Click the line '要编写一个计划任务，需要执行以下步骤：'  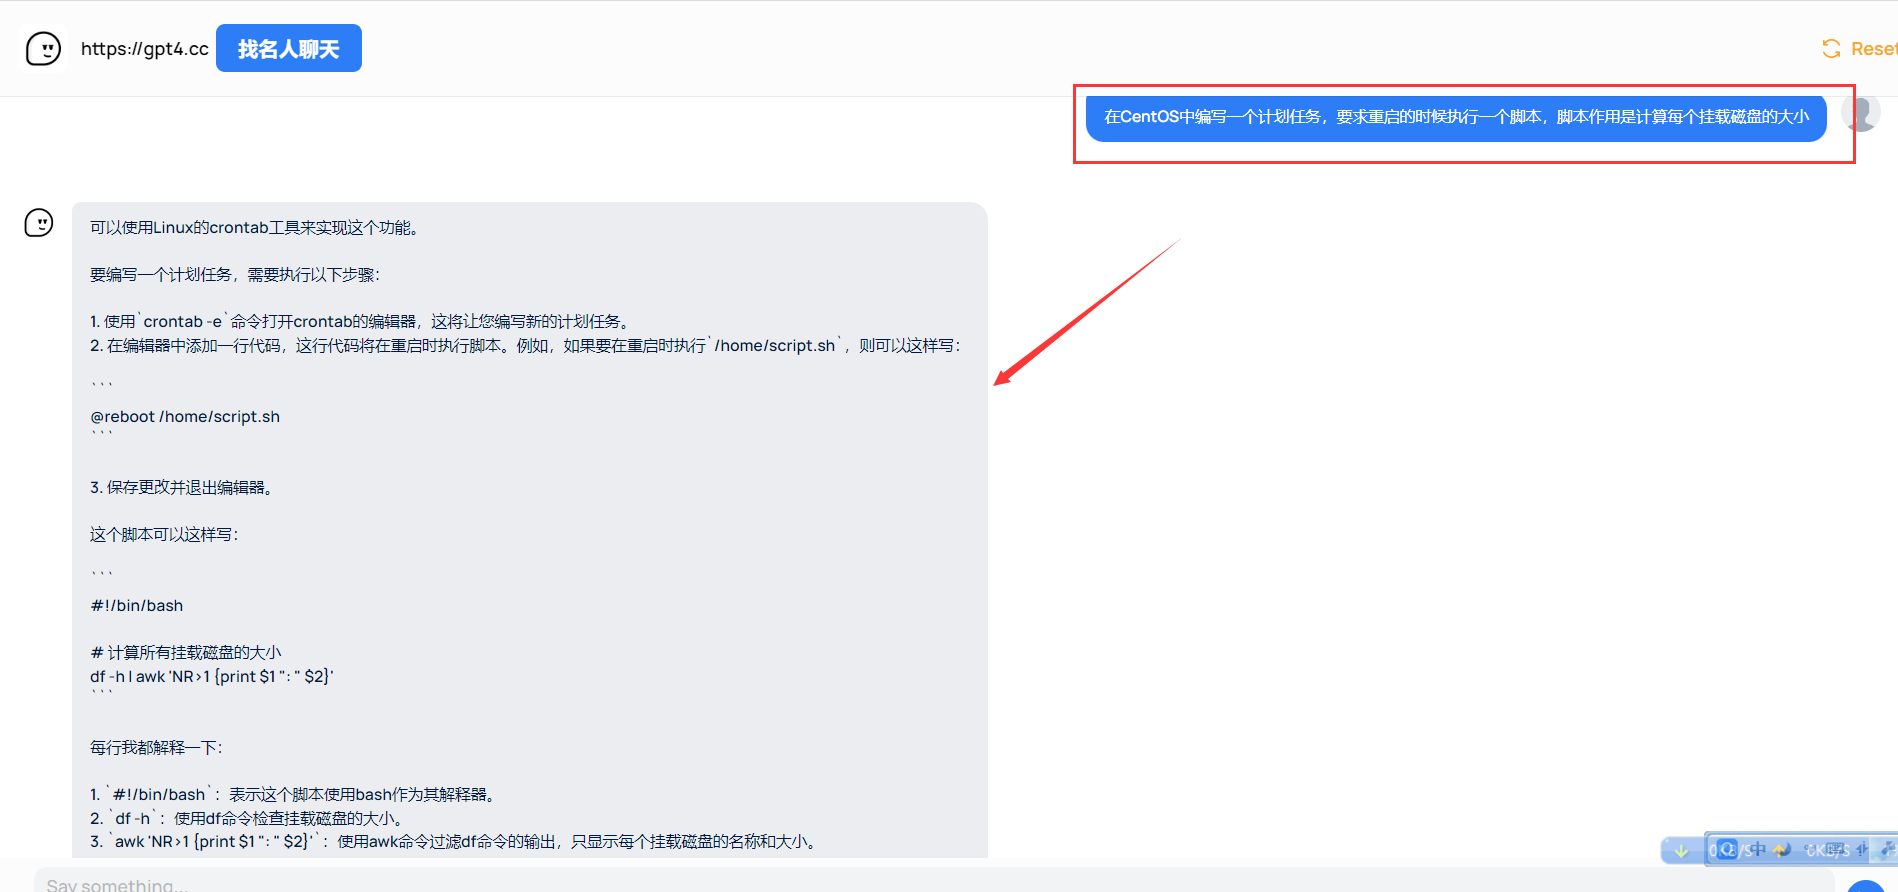[236, 275]
